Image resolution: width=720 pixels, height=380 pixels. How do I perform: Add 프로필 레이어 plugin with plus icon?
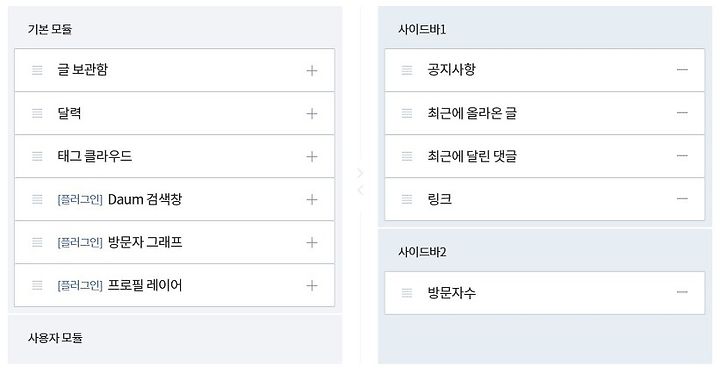pos(312,285)
